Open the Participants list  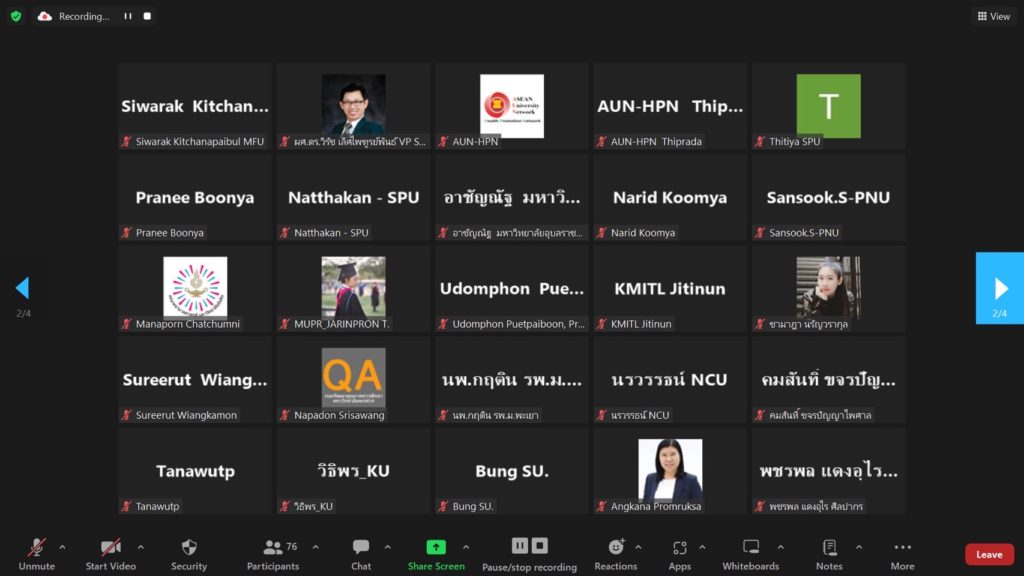coord(273,553)
